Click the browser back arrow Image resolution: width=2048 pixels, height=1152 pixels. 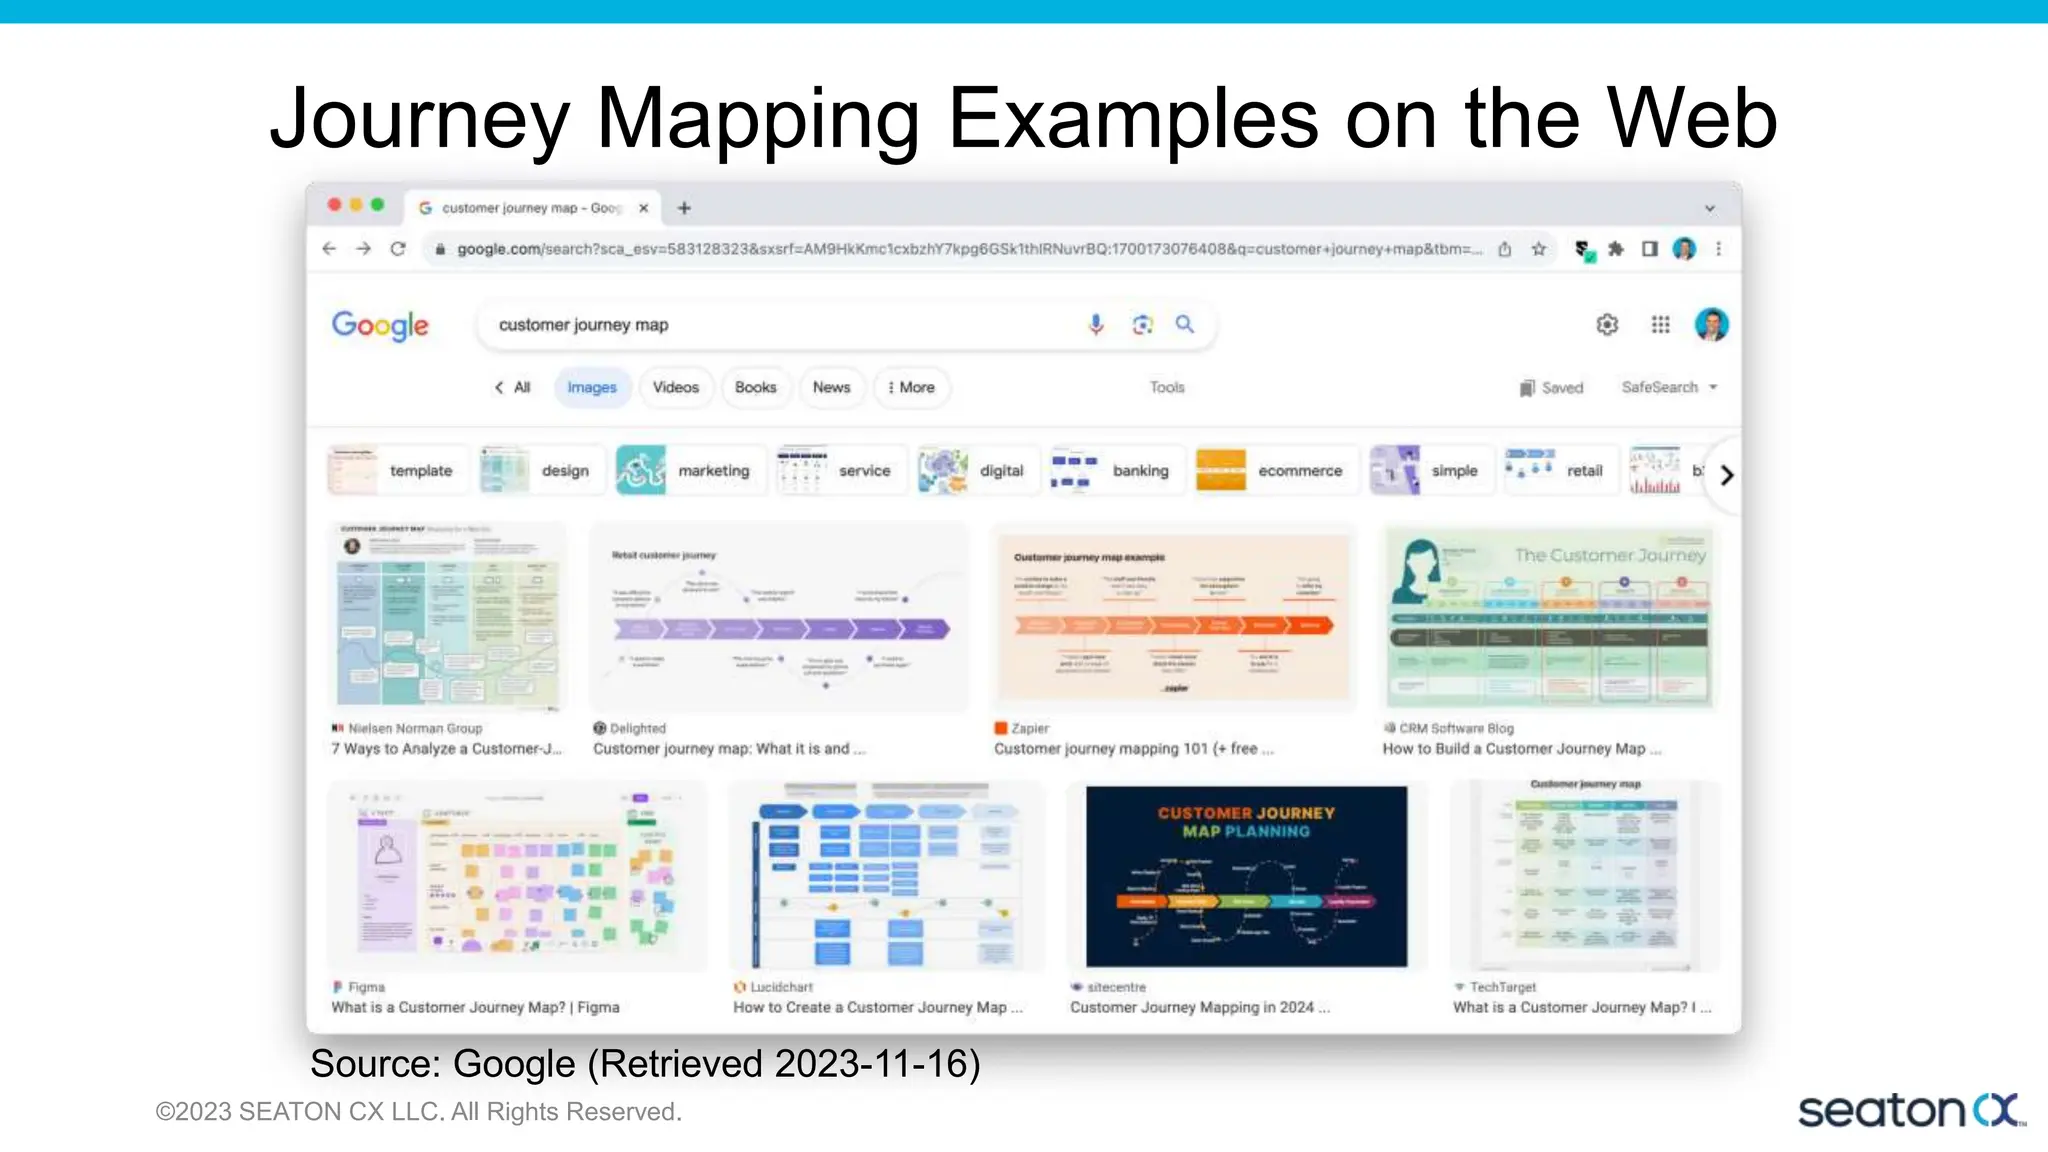click(329, 249)
